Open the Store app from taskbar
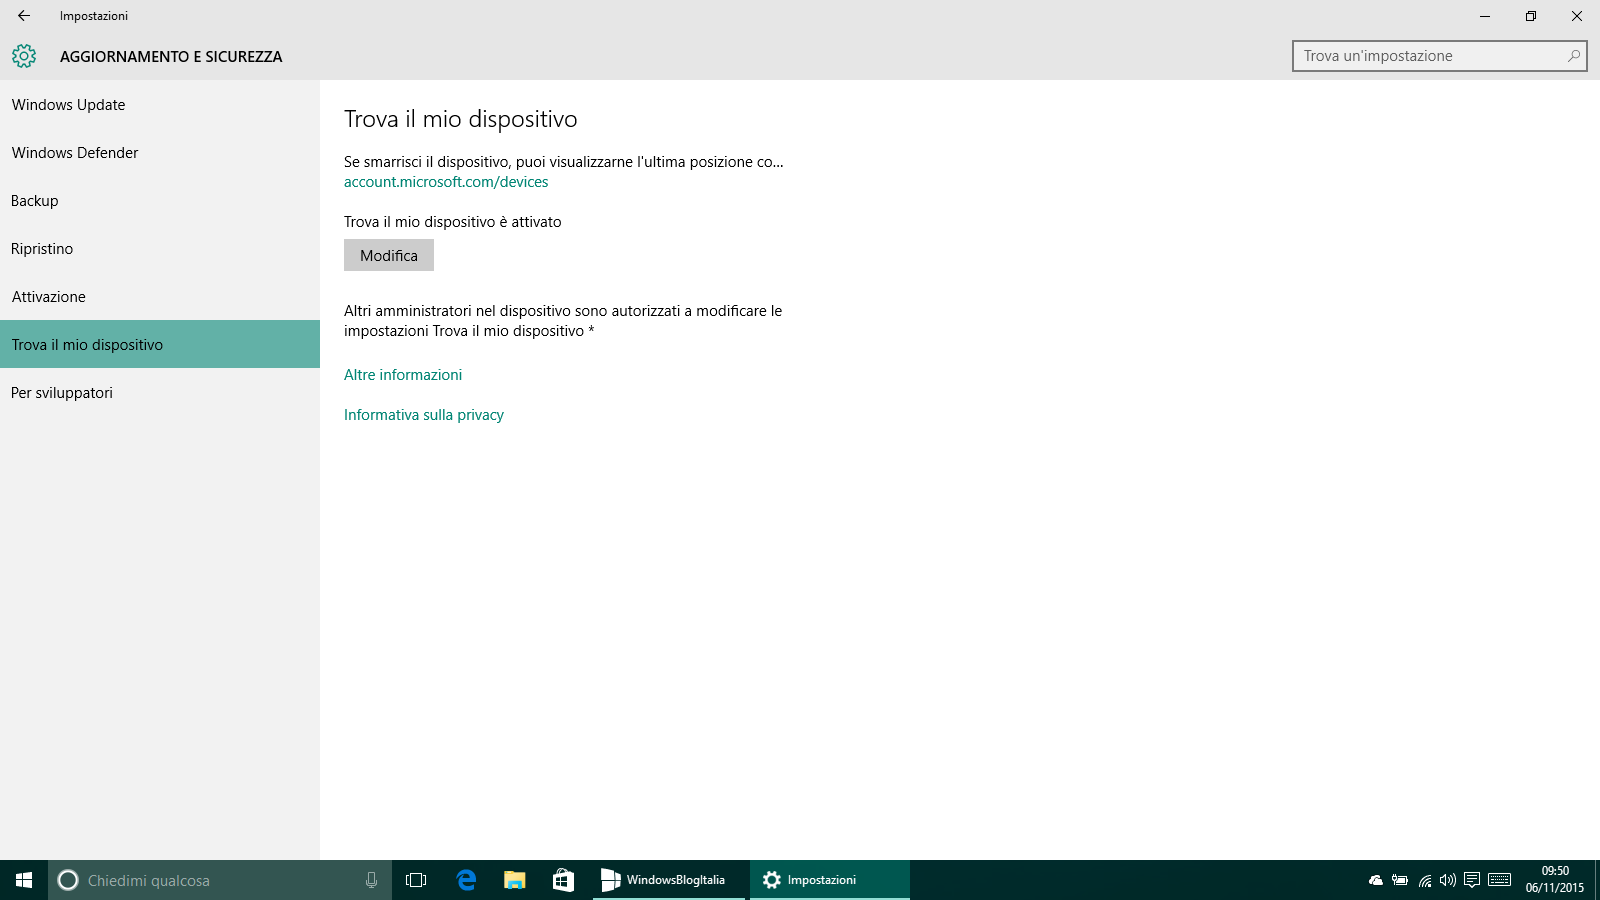The height and width of the screenshot is (900, 1600). tap(563, 880)
